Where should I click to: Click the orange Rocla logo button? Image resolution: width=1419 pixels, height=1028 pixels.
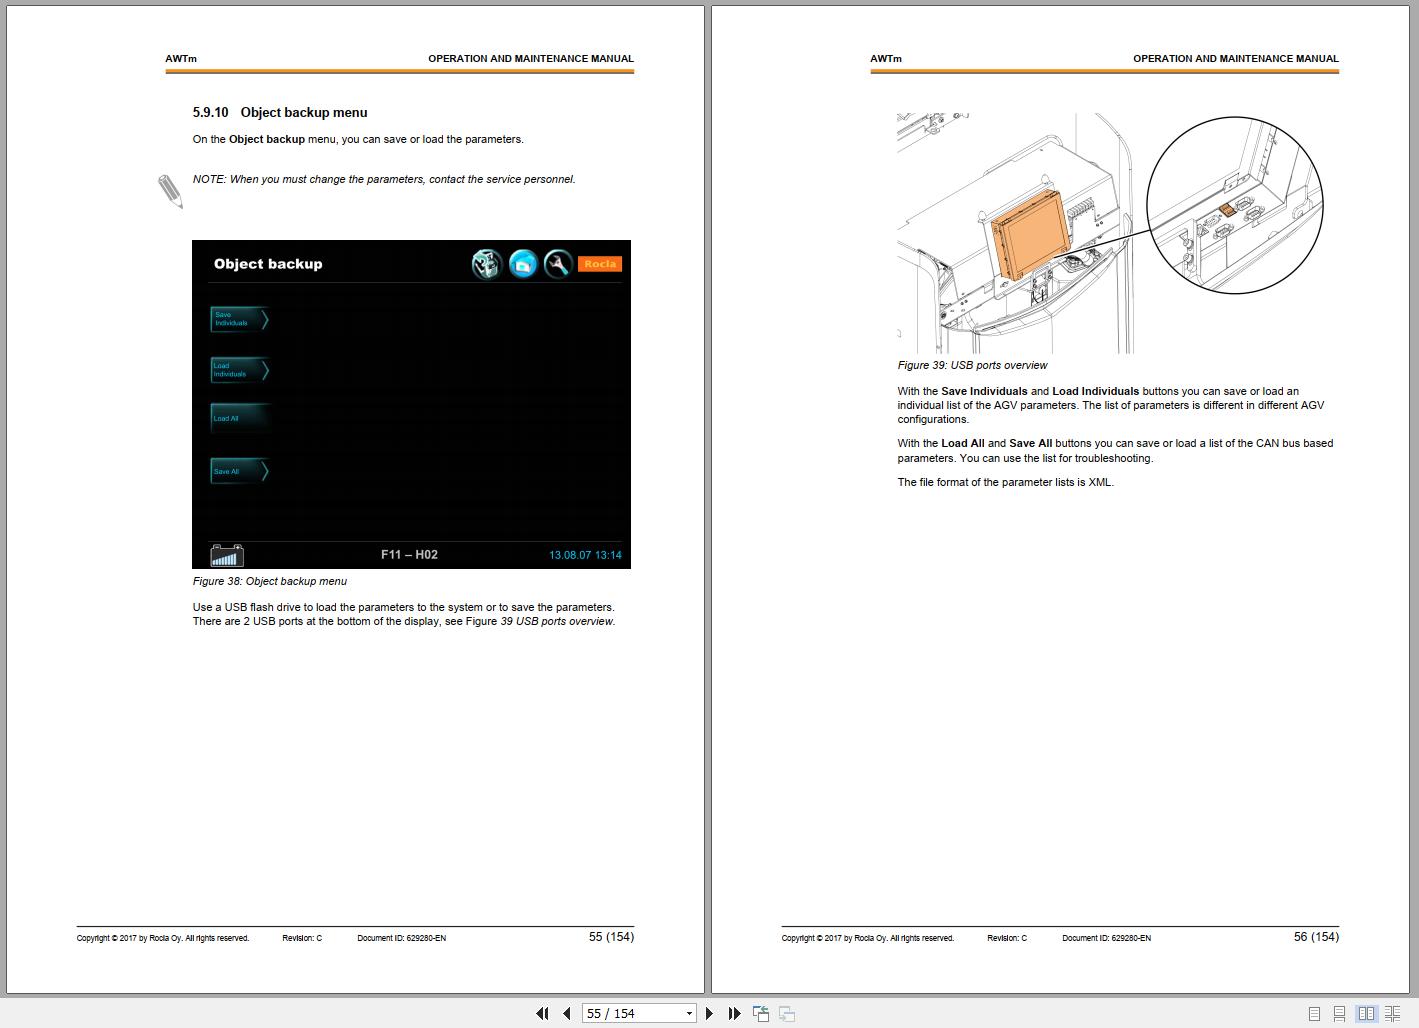point(600,263)
